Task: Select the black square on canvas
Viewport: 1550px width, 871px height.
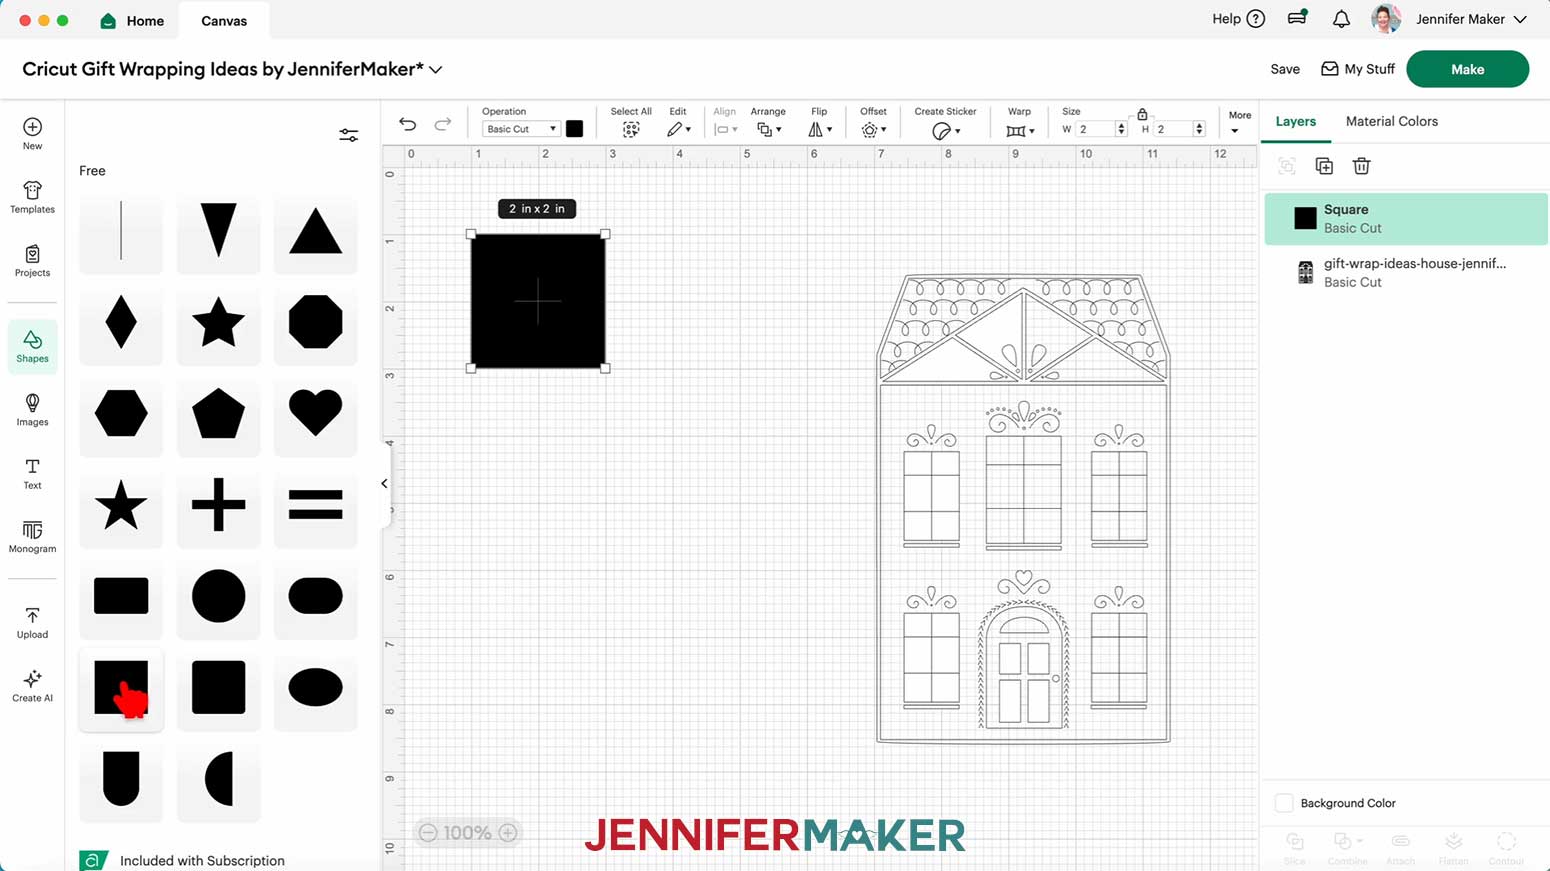Action: point(538,301)
